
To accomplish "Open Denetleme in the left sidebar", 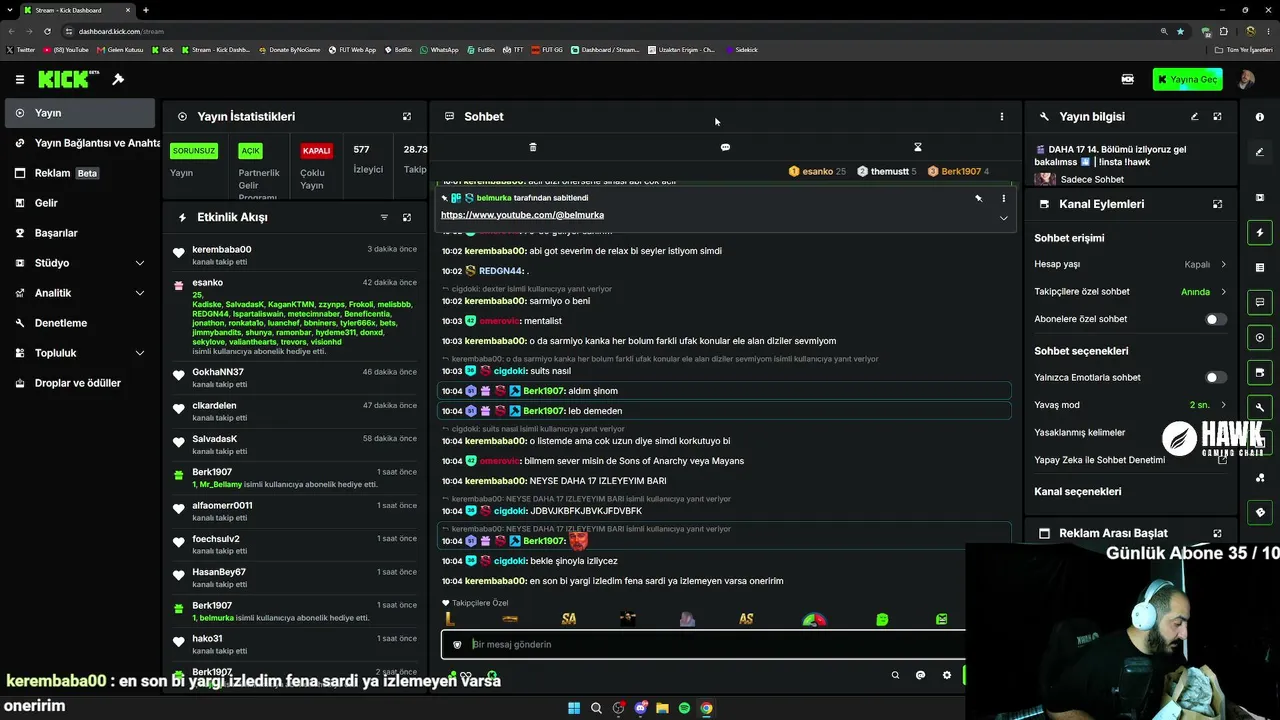I will (80, 323).
